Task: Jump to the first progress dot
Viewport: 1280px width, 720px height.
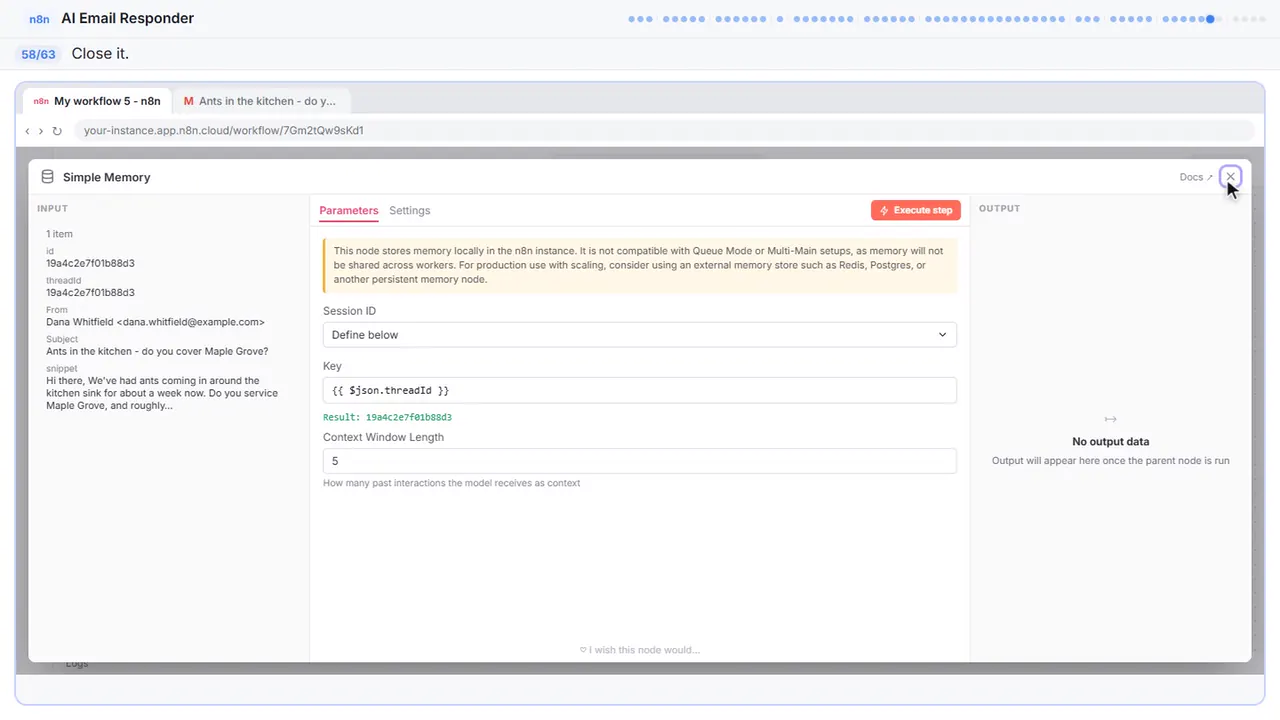Action: click(x=631, y=19)
